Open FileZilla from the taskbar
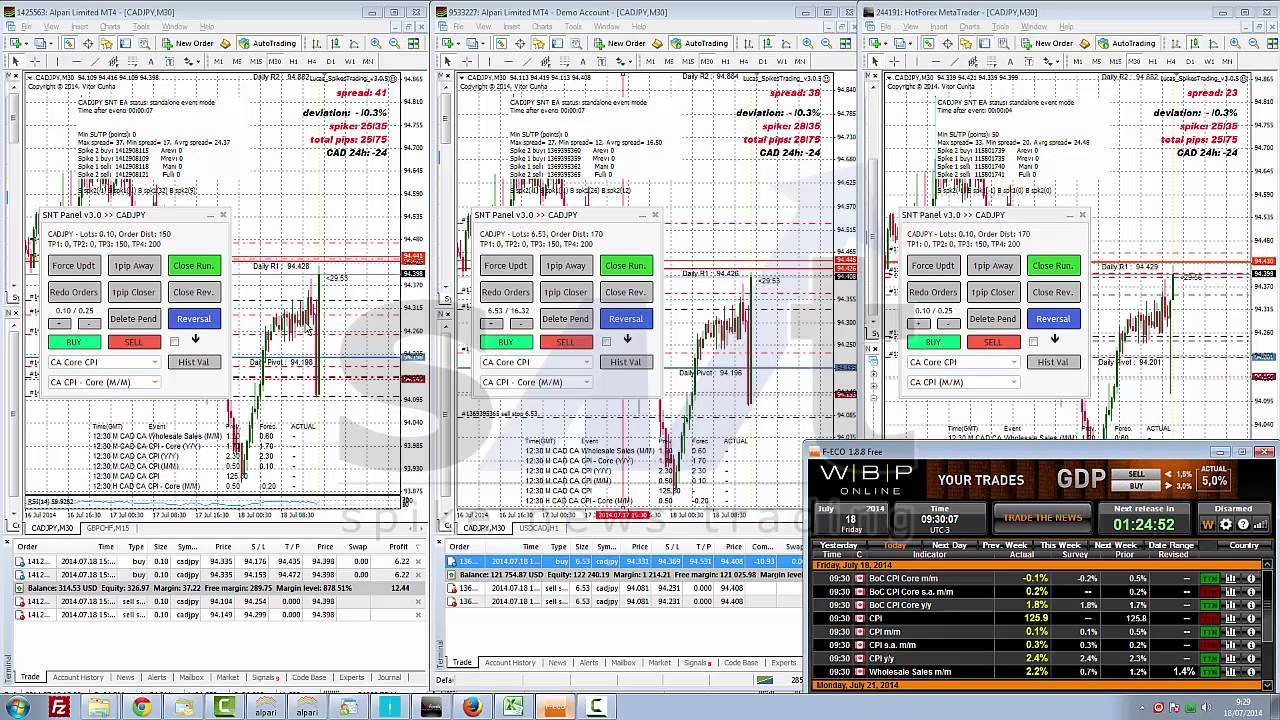1280x720 pixels. coord(58,707)
